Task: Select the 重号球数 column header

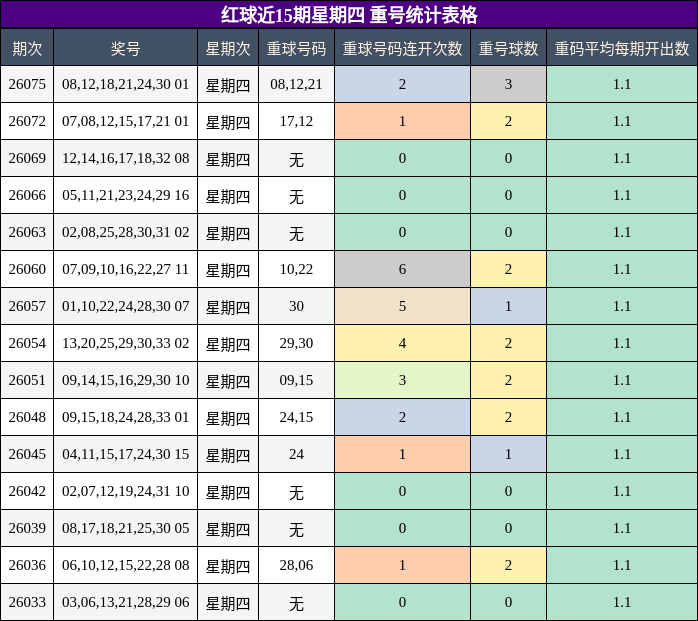Action: 508,48
